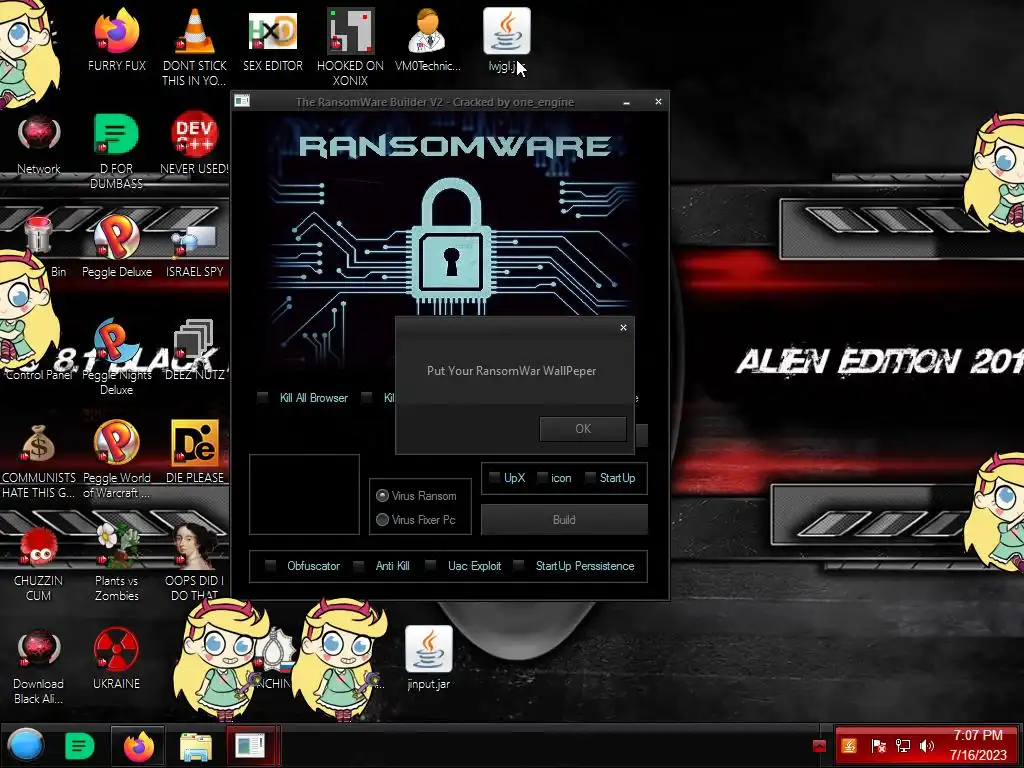Open the File Explorer taskbar icon
Viewport: 1024px width, 768px height.
point(195,746)
